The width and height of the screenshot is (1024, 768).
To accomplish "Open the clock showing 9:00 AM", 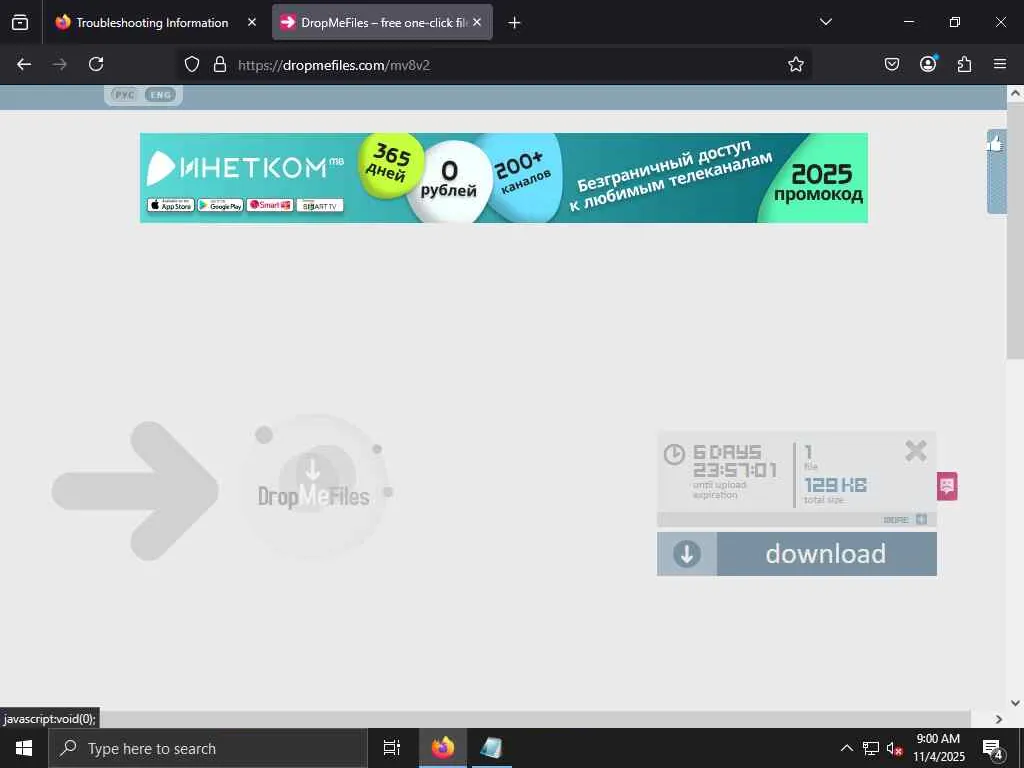I will (x=938, y=748).
